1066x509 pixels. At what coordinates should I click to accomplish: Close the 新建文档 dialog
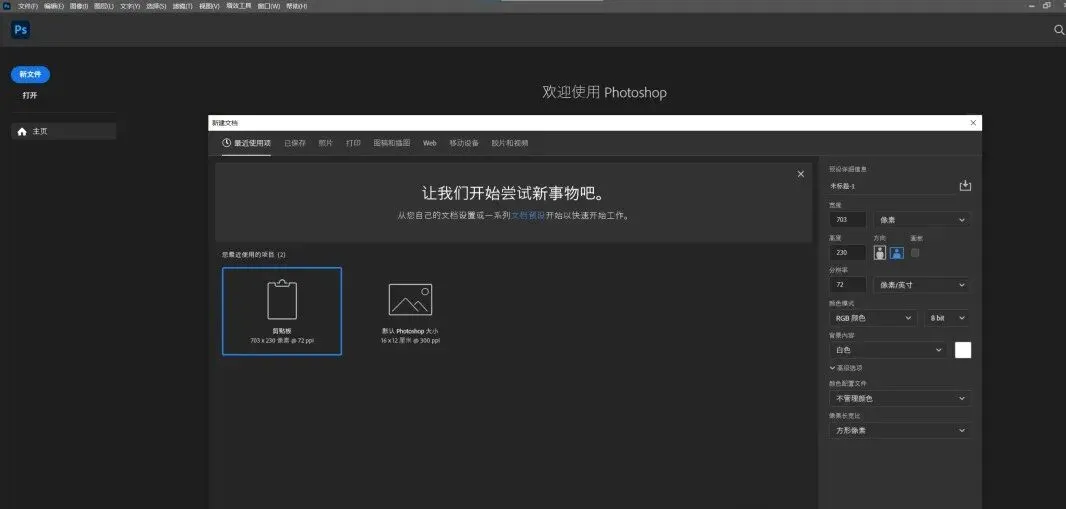[x=973, y=123]
